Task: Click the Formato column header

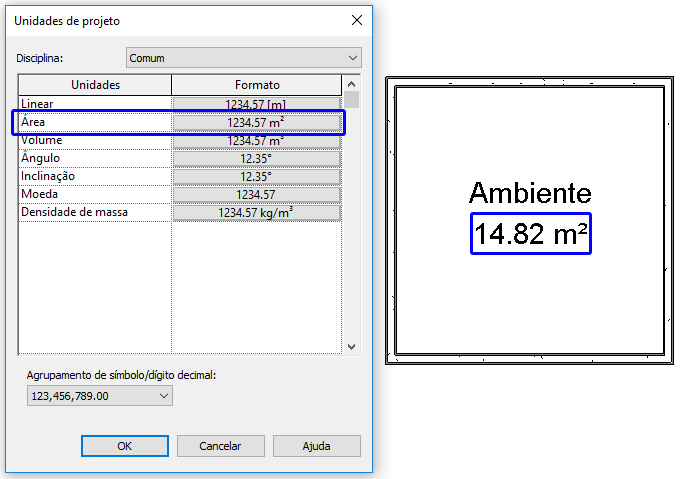Action: pos(257,85)
